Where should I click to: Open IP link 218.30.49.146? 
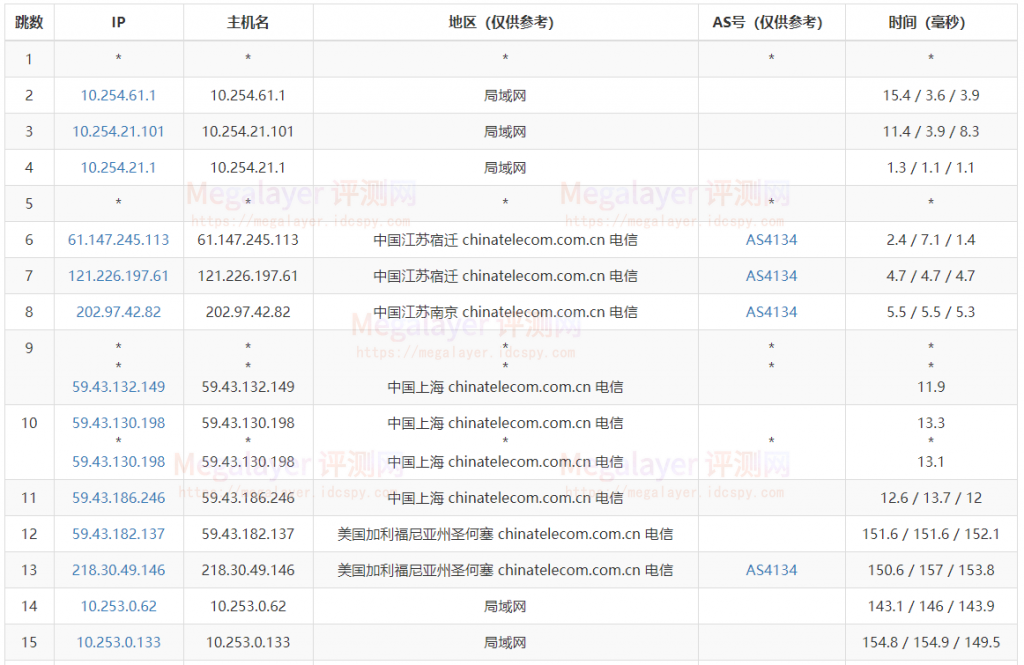coord(118,570)
